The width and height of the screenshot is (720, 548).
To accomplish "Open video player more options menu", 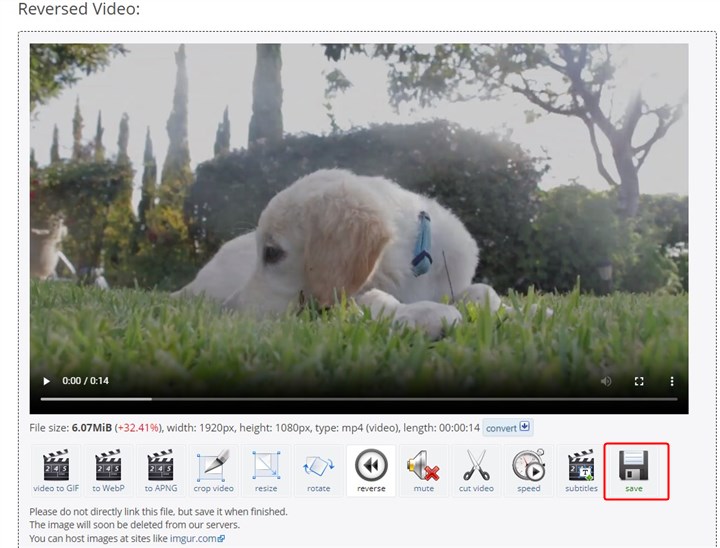I will [672, 381].
